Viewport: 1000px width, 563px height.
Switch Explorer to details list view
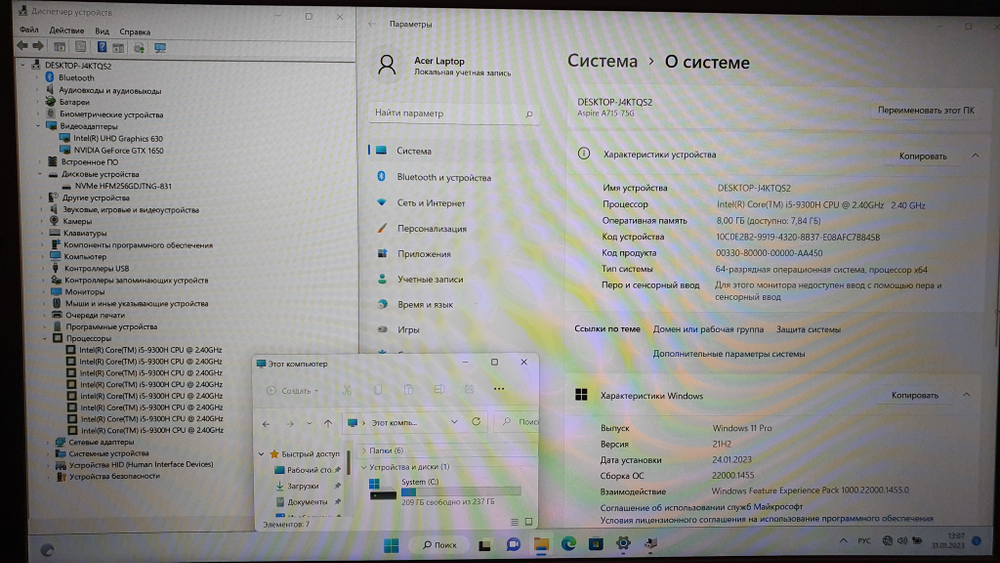click(x=513, y=521)
